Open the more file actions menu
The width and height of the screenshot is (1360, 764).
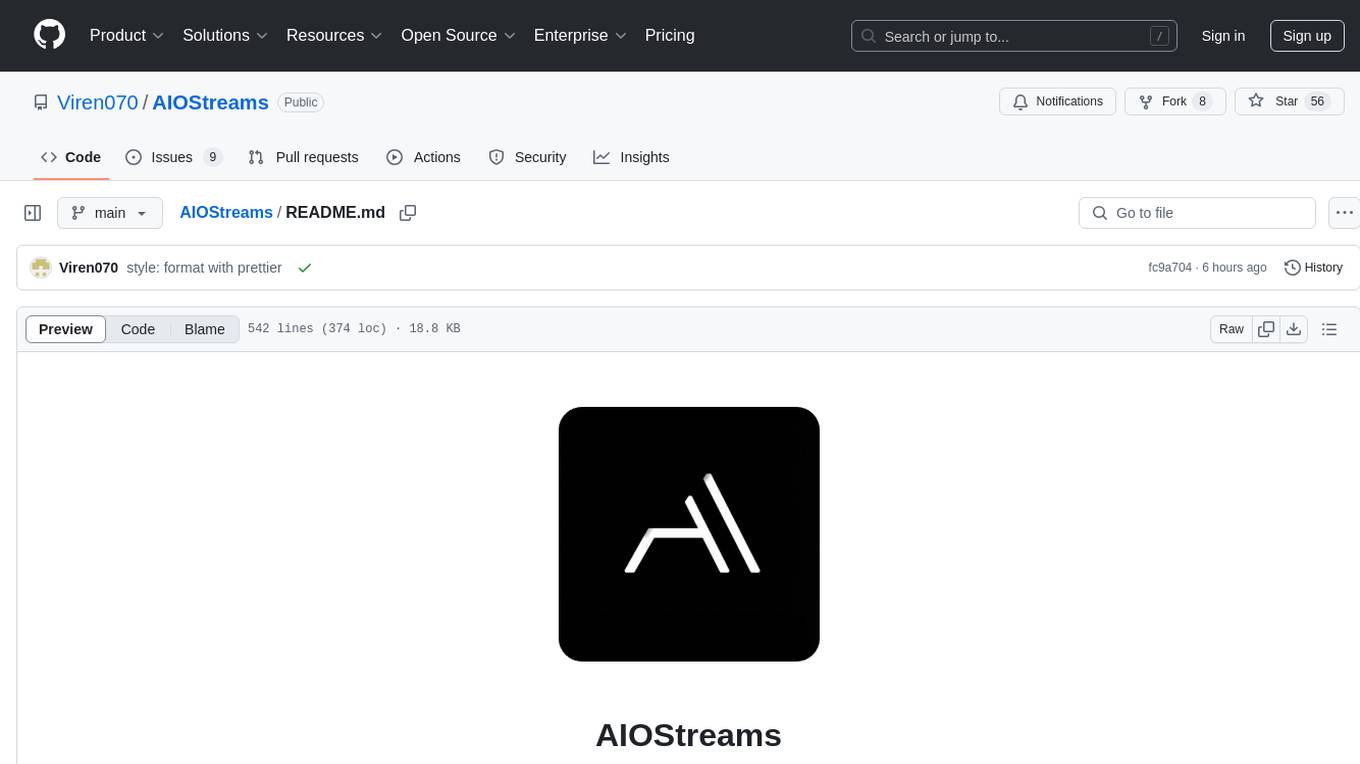click(1344, 213)
